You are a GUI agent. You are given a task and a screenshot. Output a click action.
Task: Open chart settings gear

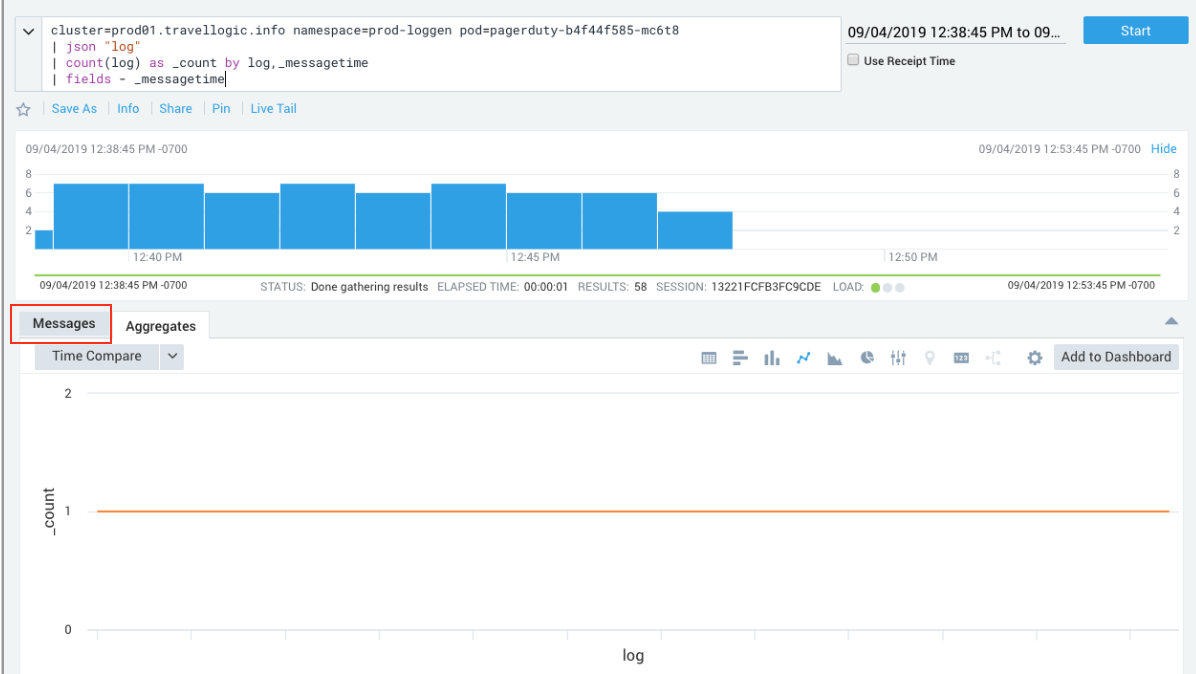[x=1035, y=358]
